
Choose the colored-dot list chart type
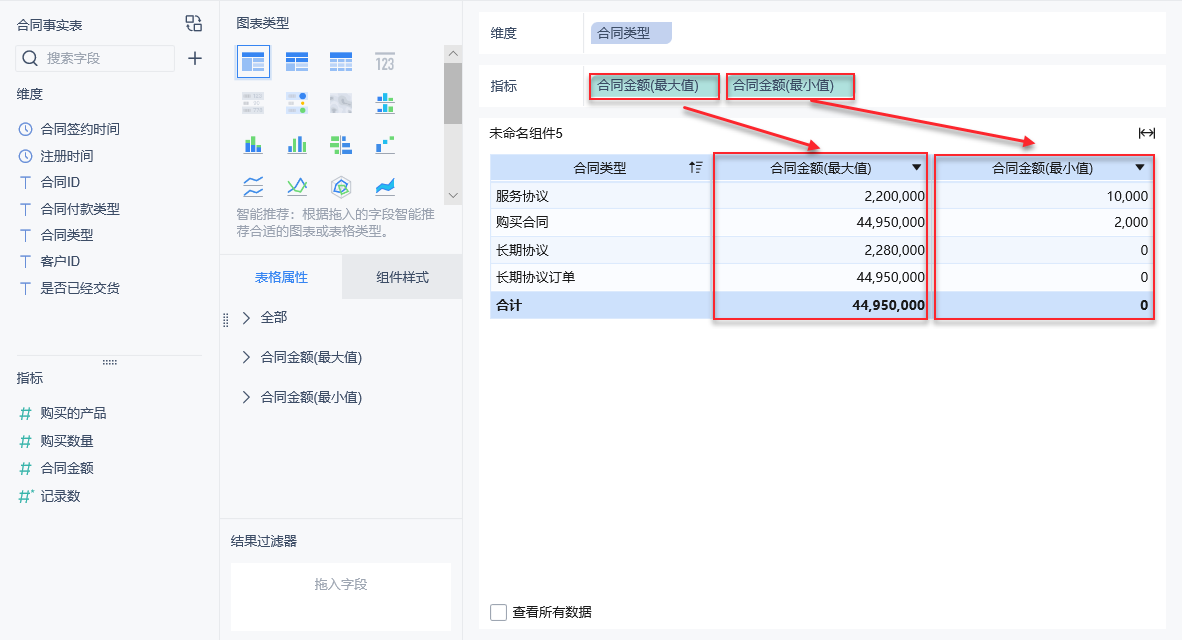pos(297,103)
